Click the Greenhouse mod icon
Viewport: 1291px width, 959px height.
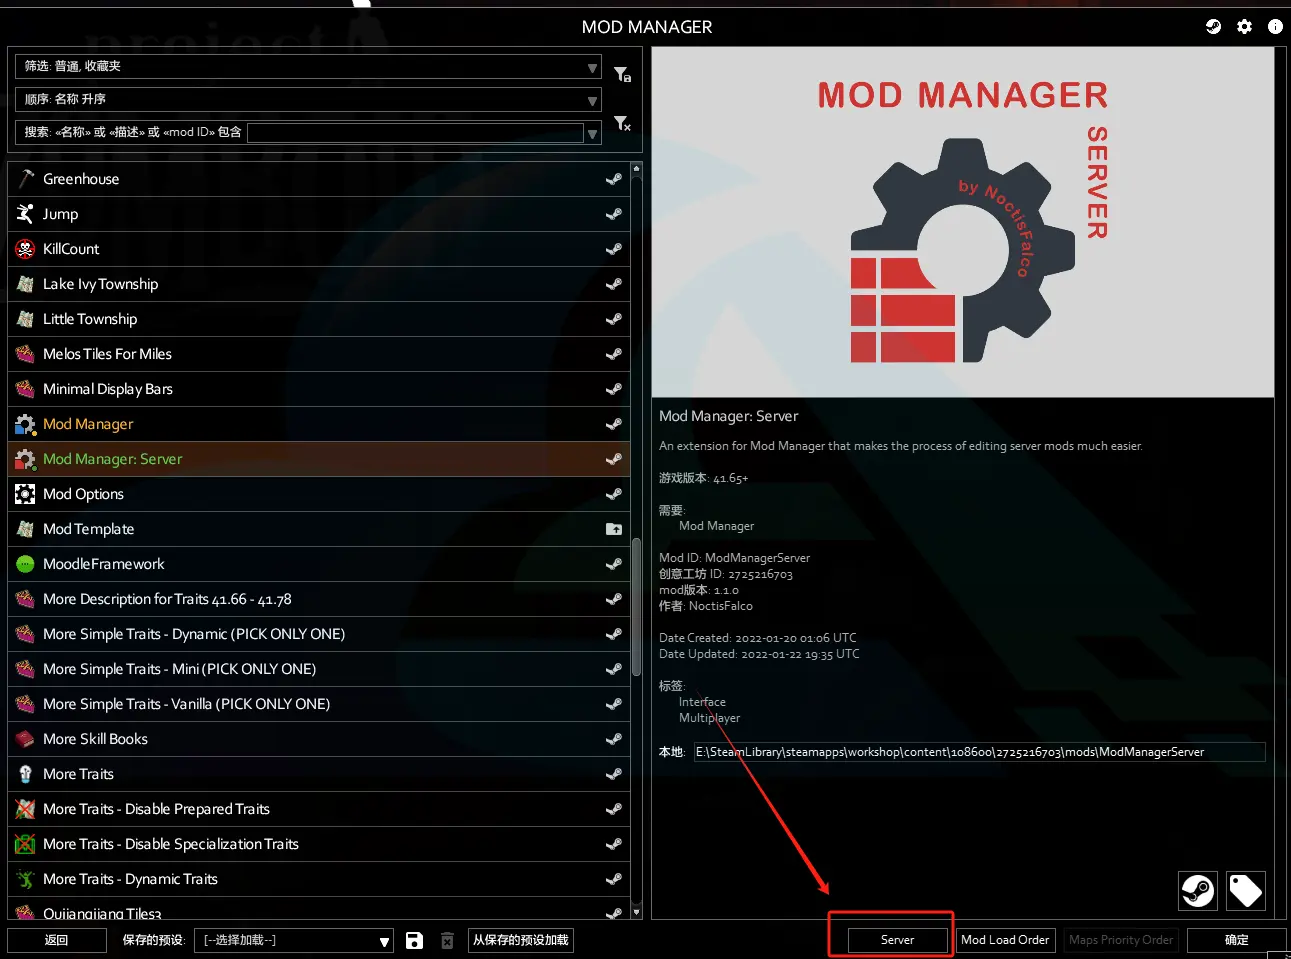point(25,179)
